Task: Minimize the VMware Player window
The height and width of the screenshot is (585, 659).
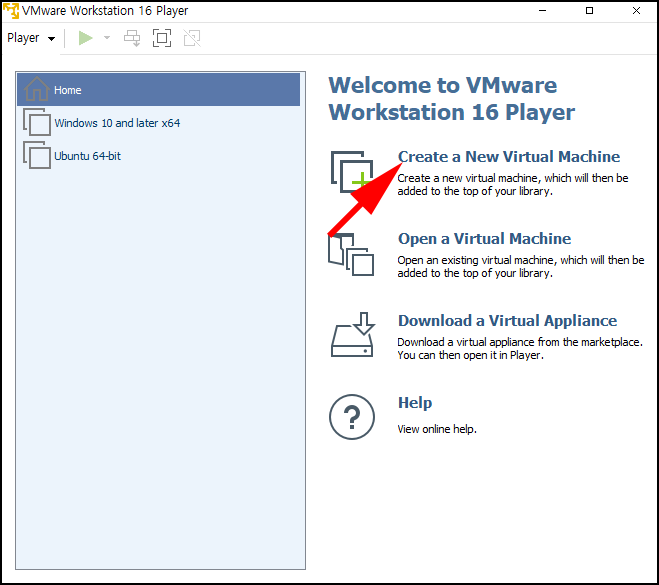Action: (x=543, y=11)
